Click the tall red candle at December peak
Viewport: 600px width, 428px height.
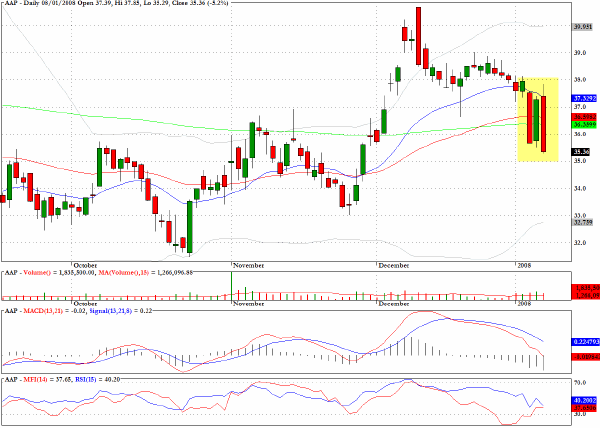click(x=419, y=36)
